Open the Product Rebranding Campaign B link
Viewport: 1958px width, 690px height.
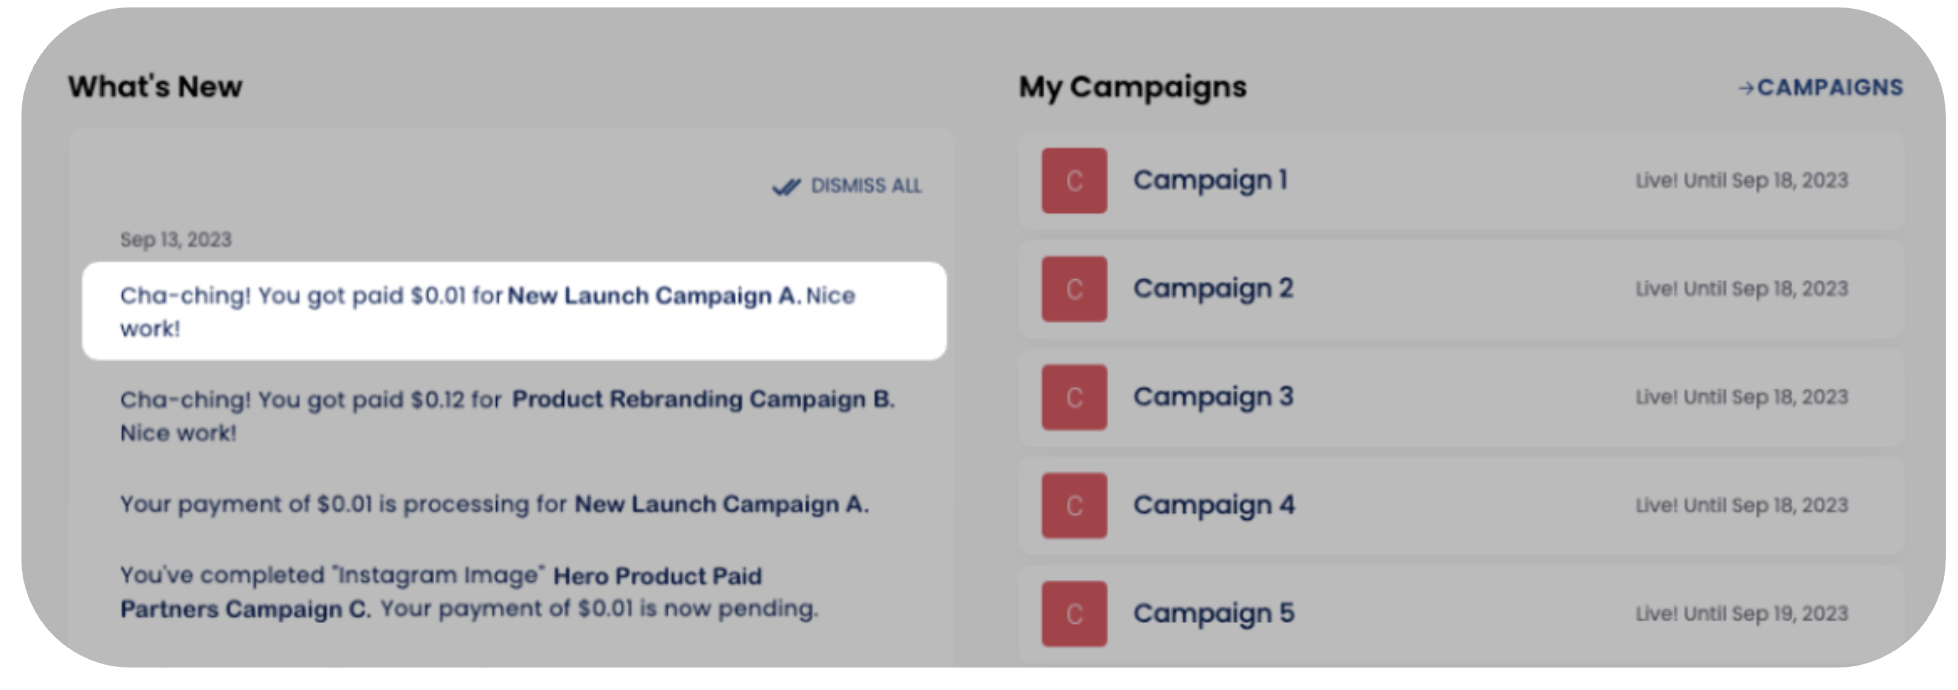[703, 399]
